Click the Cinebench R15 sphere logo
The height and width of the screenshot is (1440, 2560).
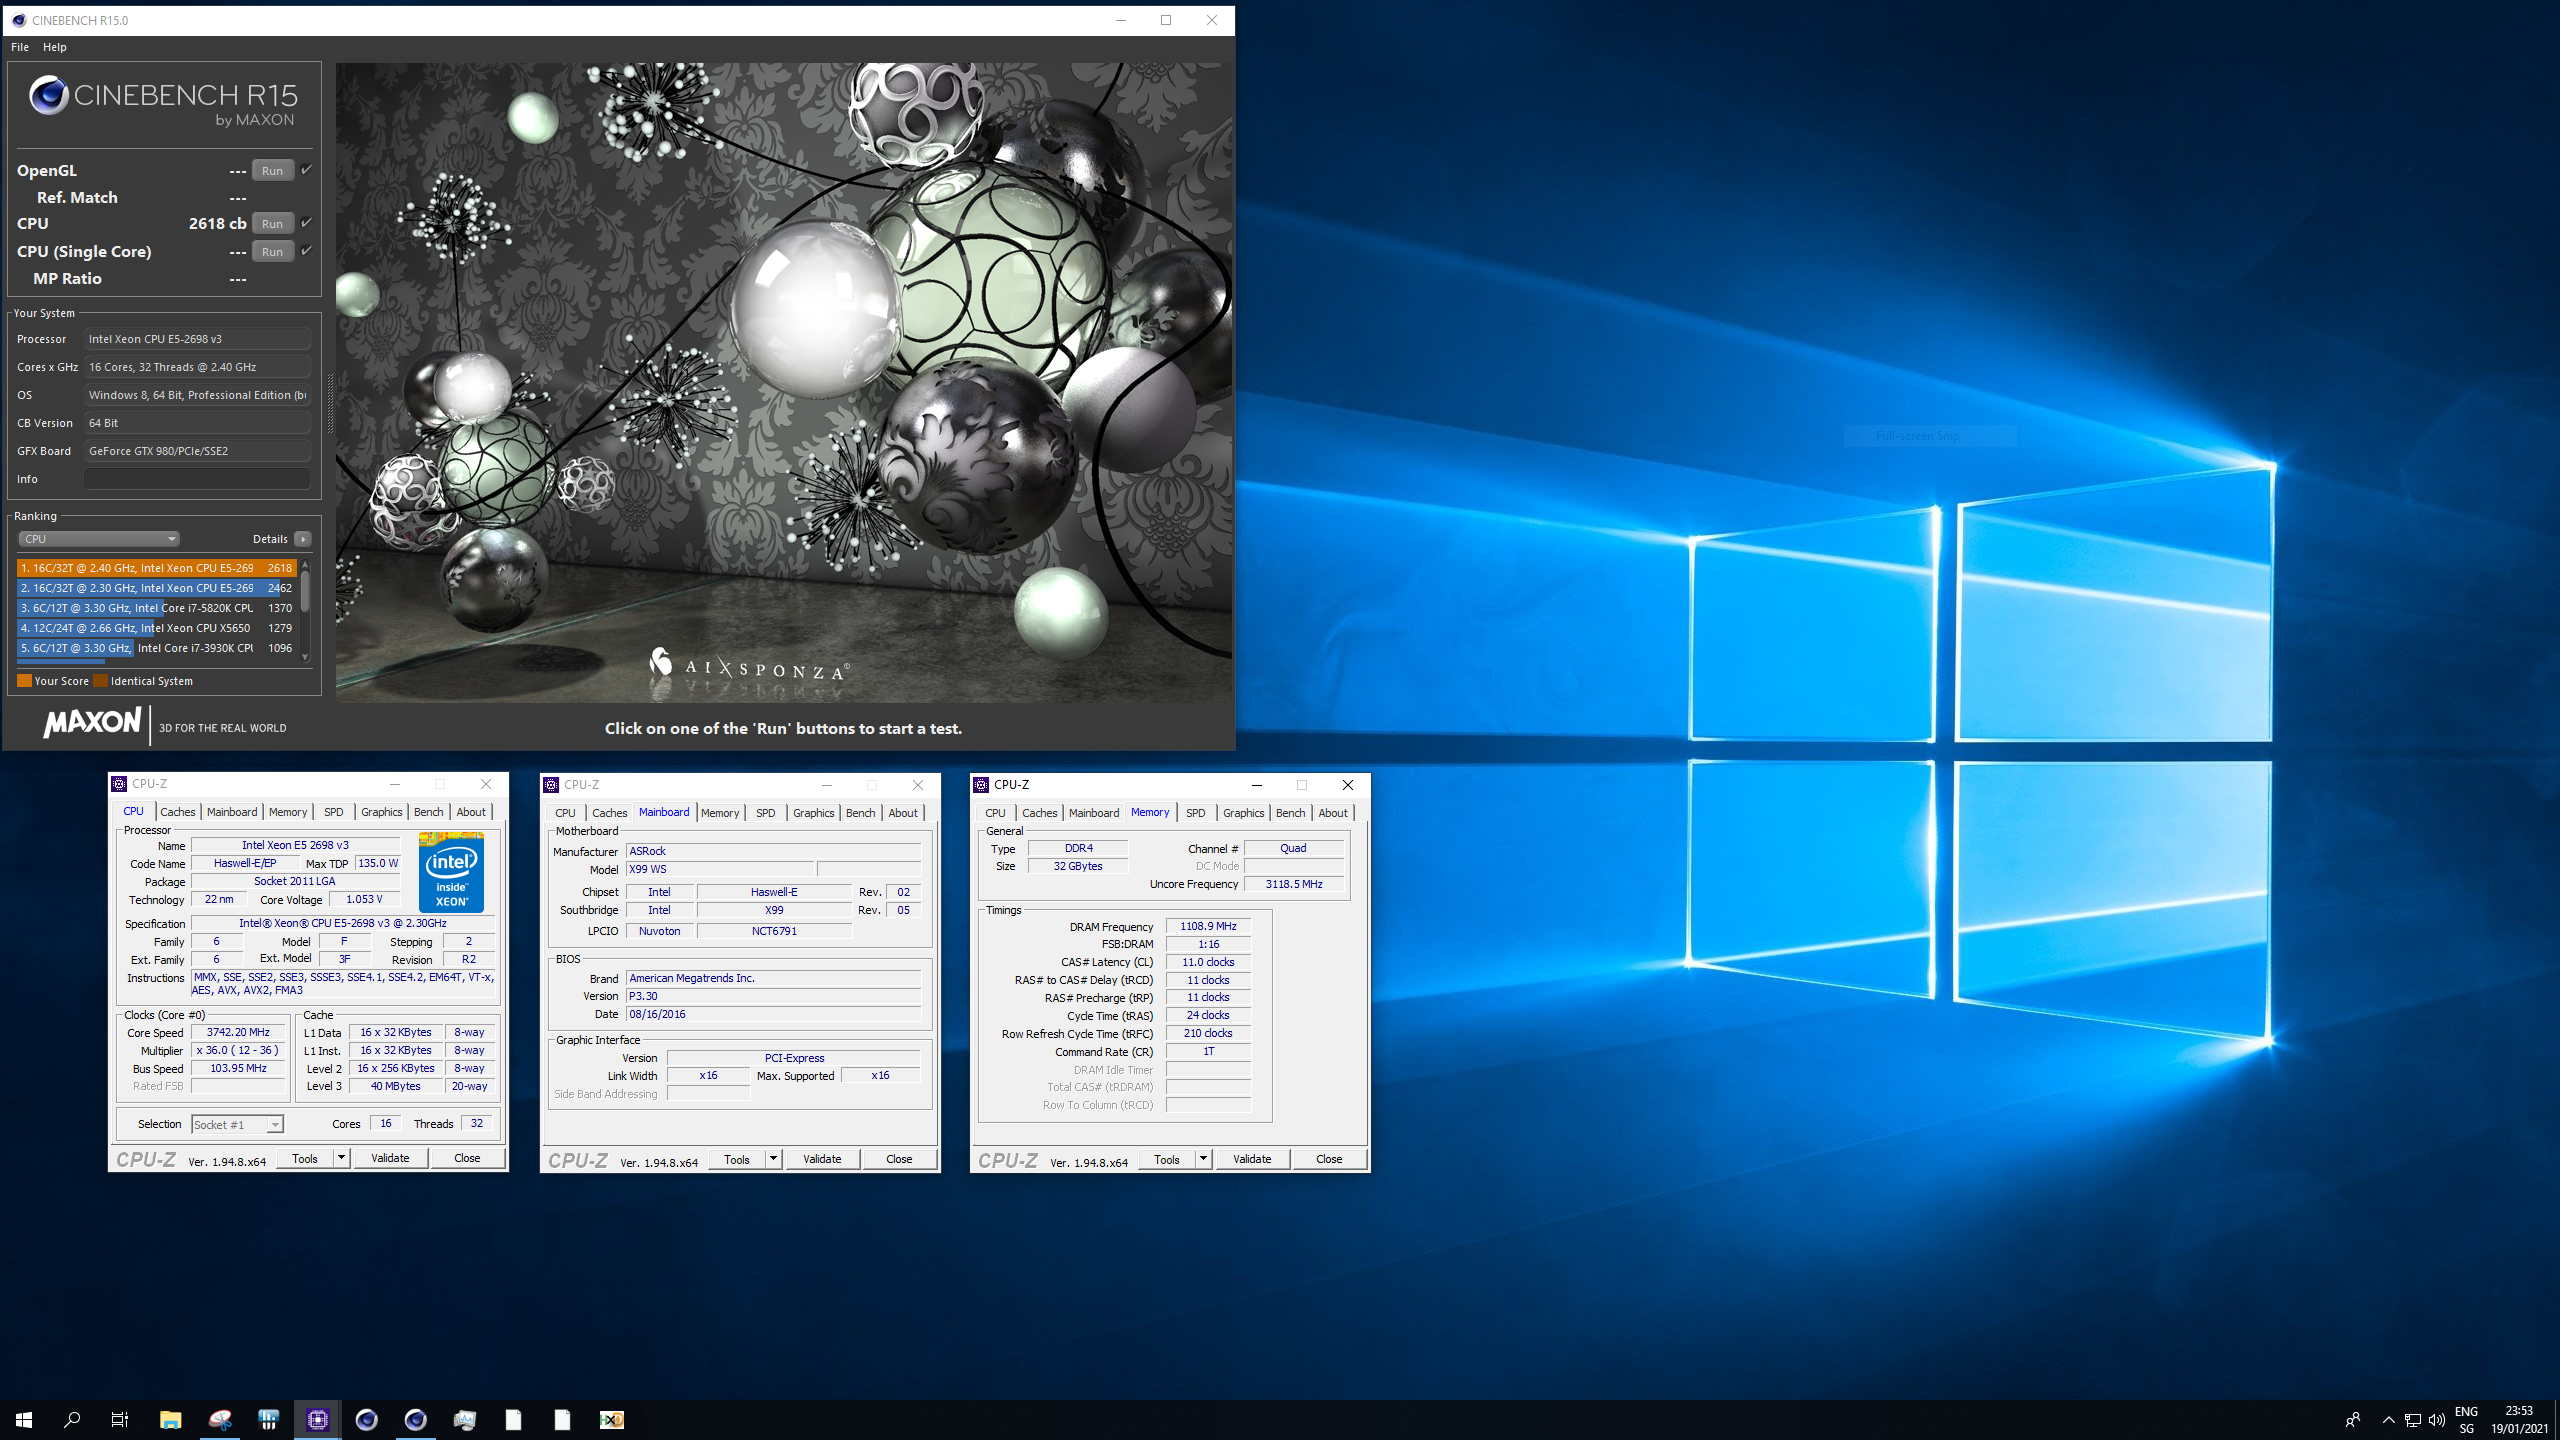48,96
